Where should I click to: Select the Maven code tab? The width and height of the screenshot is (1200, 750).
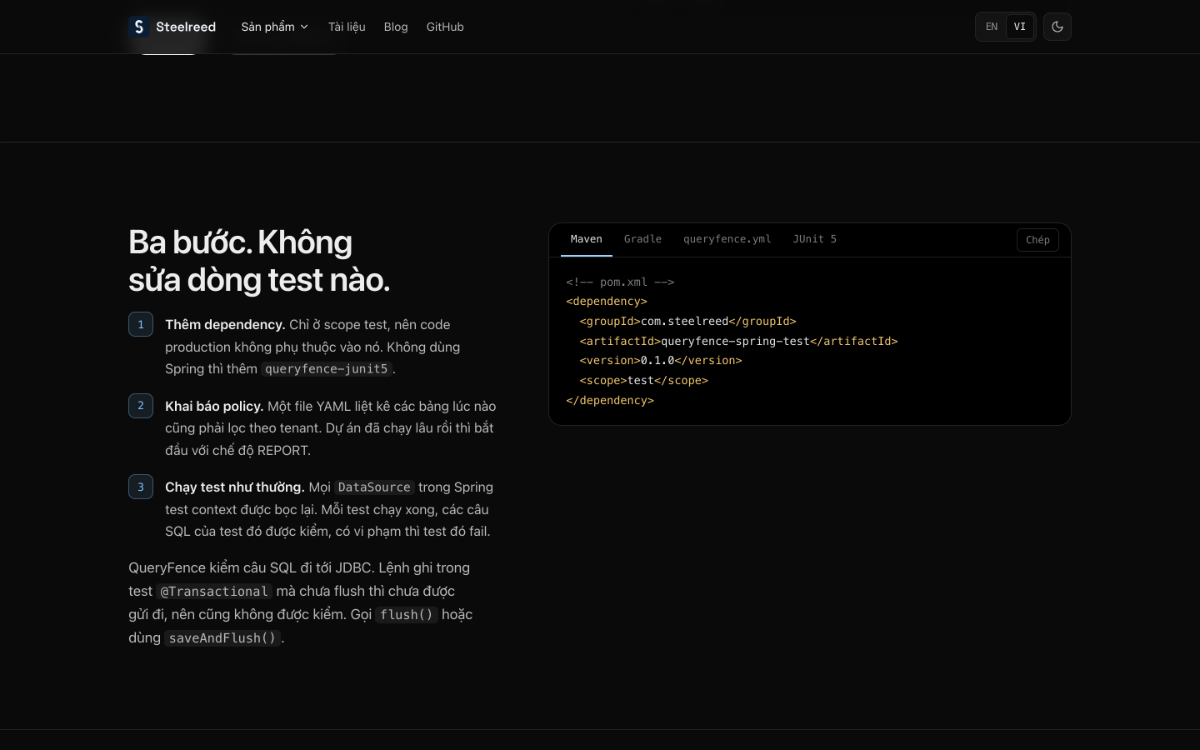[587, 240]
